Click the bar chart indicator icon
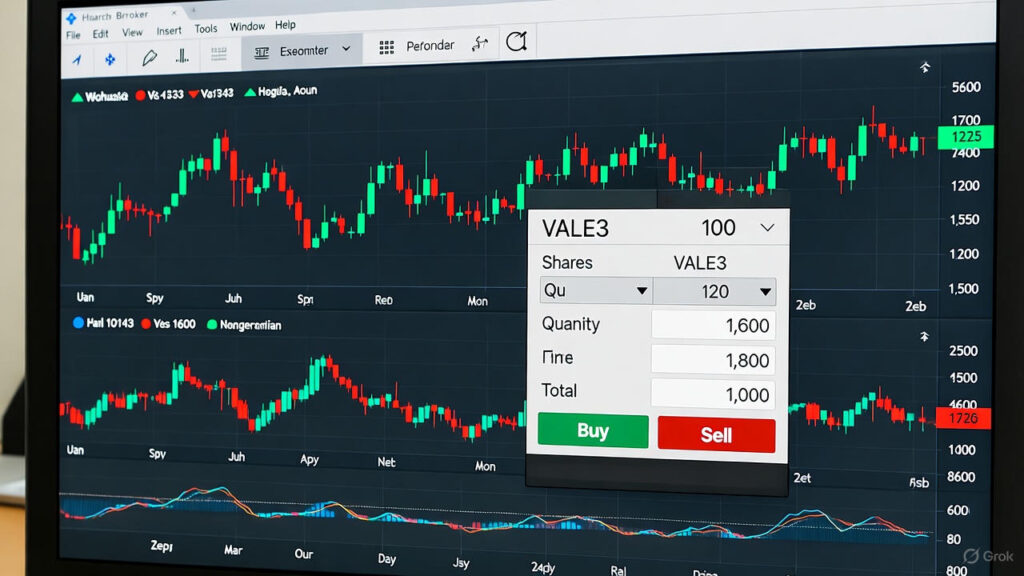Image resolution: width=1024 pixels, height=576 pixels. 183,57
